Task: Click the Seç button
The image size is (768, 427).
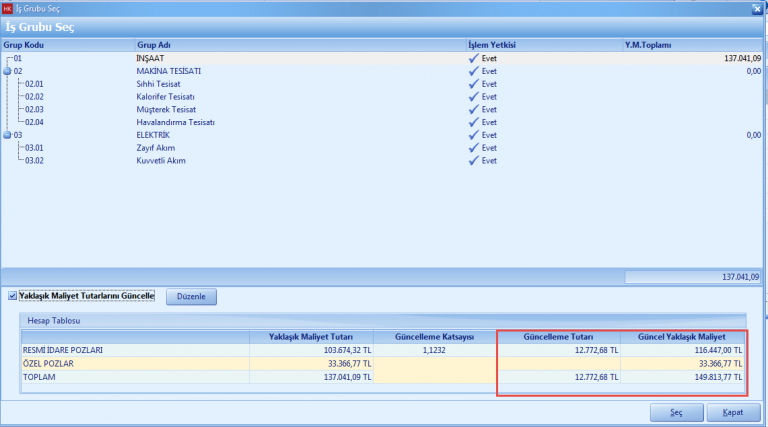Action: point(673,412)
